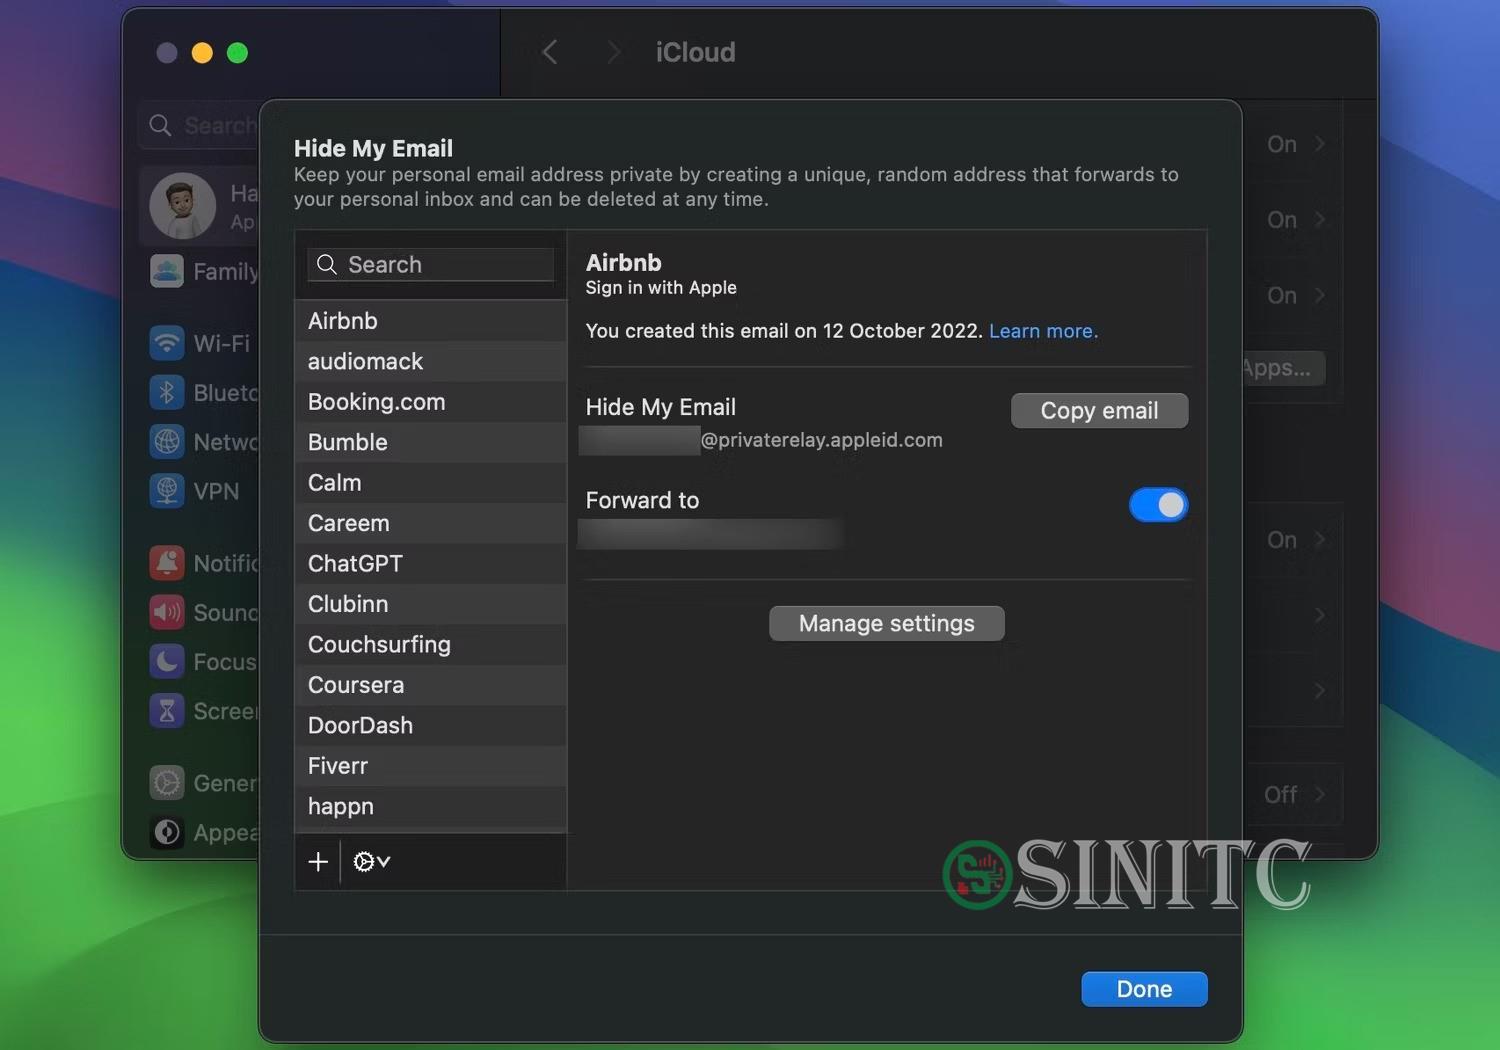Expand the second On row chevron in iCloud
The width and height of the screenshot is (1500, 1050).
[1320, 220]
